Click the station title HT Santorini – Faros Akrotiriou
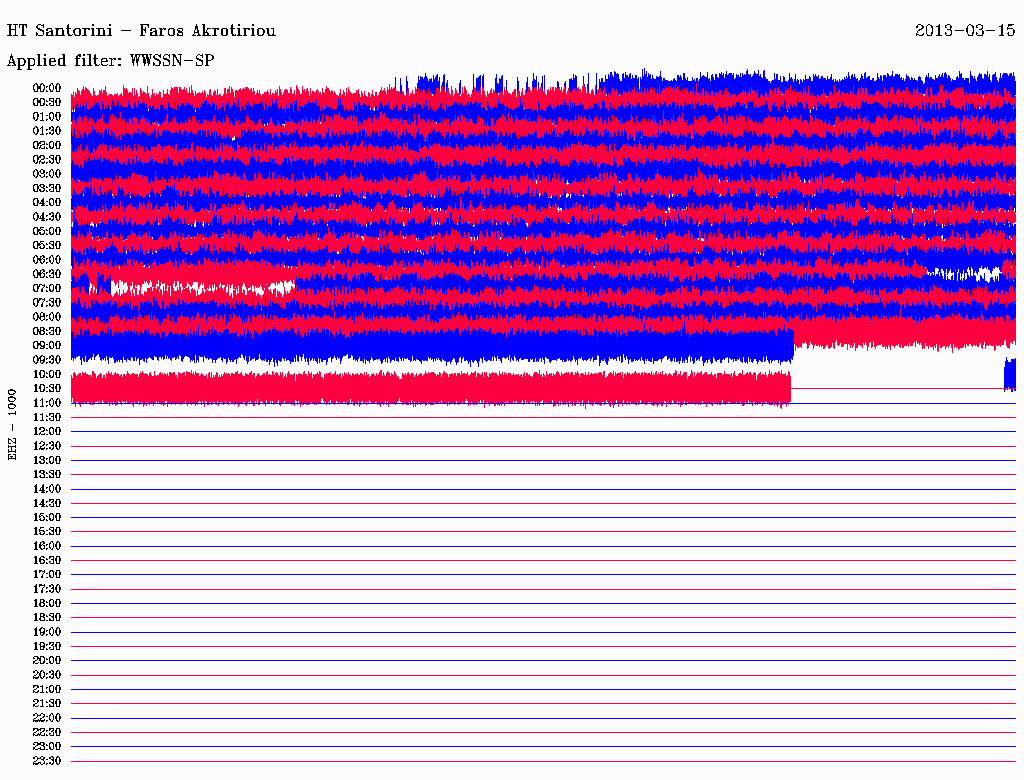 141,30
